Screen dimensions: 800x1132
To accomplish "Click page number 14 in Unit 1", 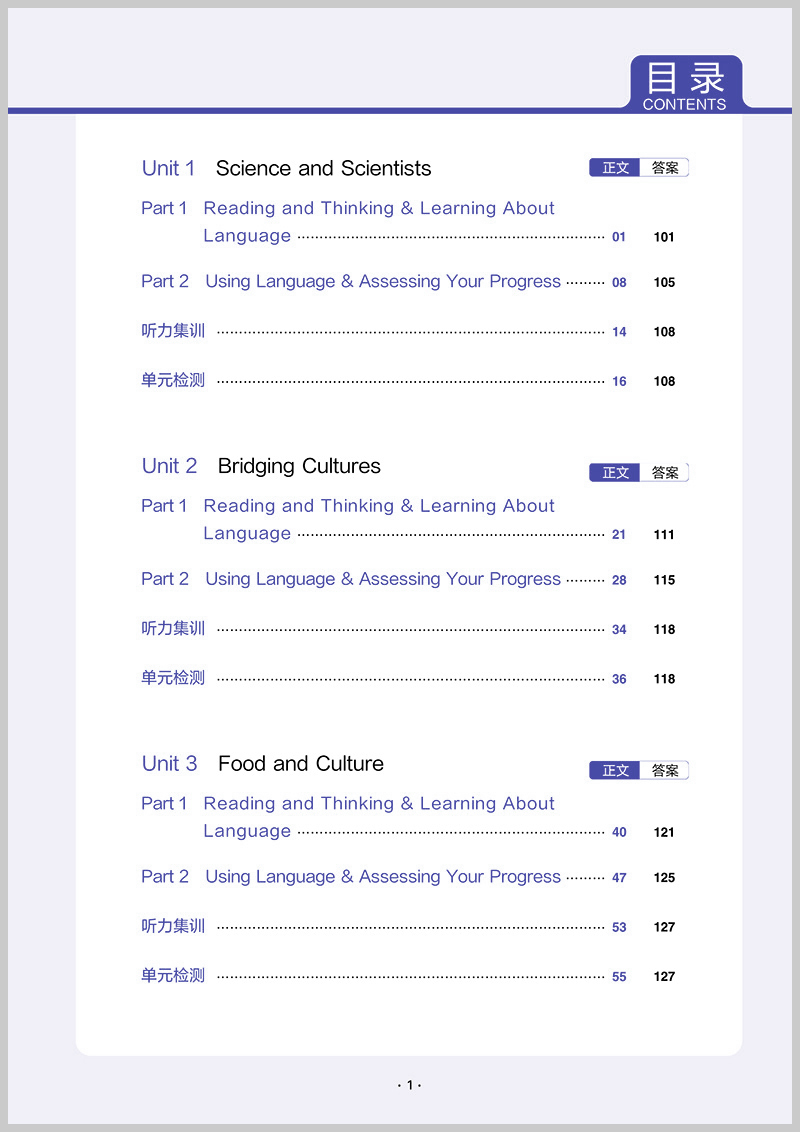I will [x=619, y=332].
